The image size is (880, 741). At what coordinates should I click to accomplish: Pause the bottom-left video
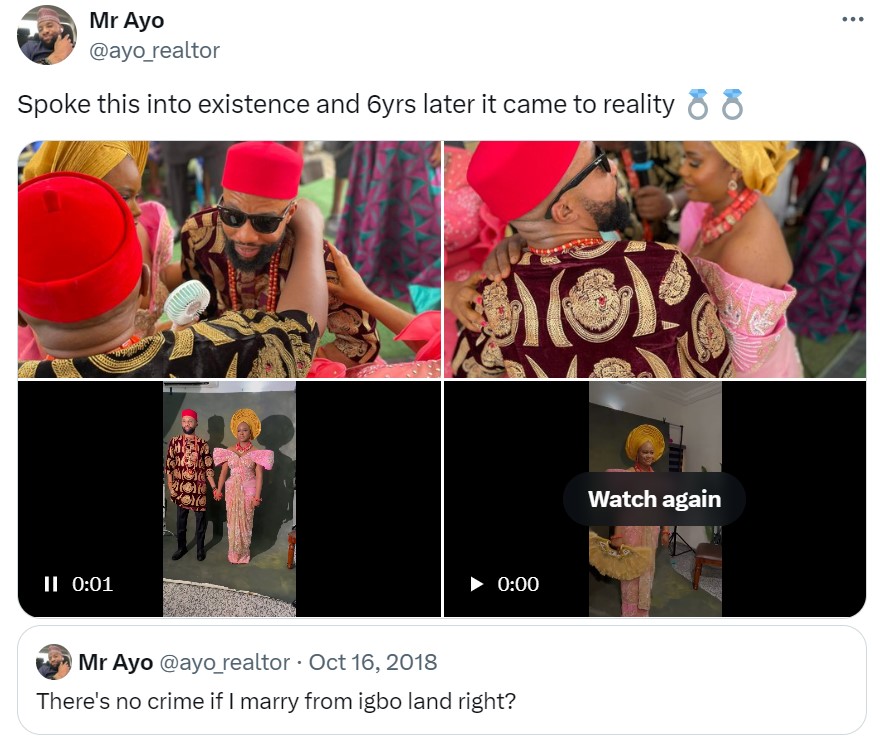[x=51, y=584]
